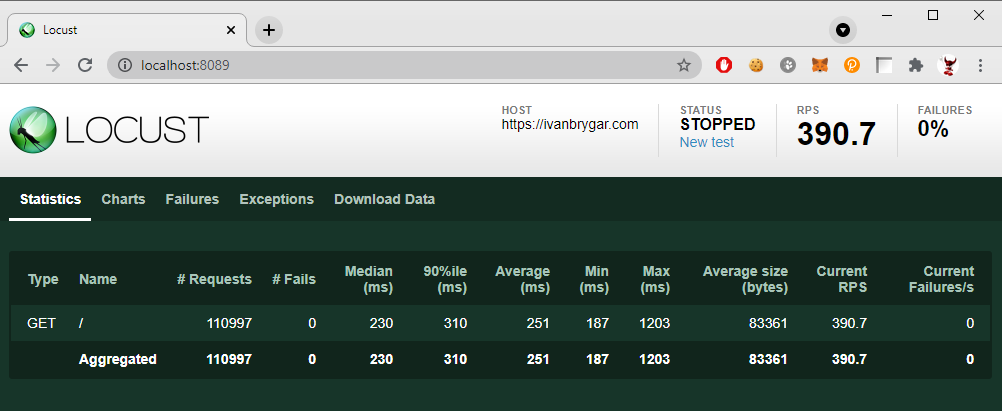The image size is (1002, 411).
Task: Click the localhost:8089 address bar
Action: pos(400,65)
